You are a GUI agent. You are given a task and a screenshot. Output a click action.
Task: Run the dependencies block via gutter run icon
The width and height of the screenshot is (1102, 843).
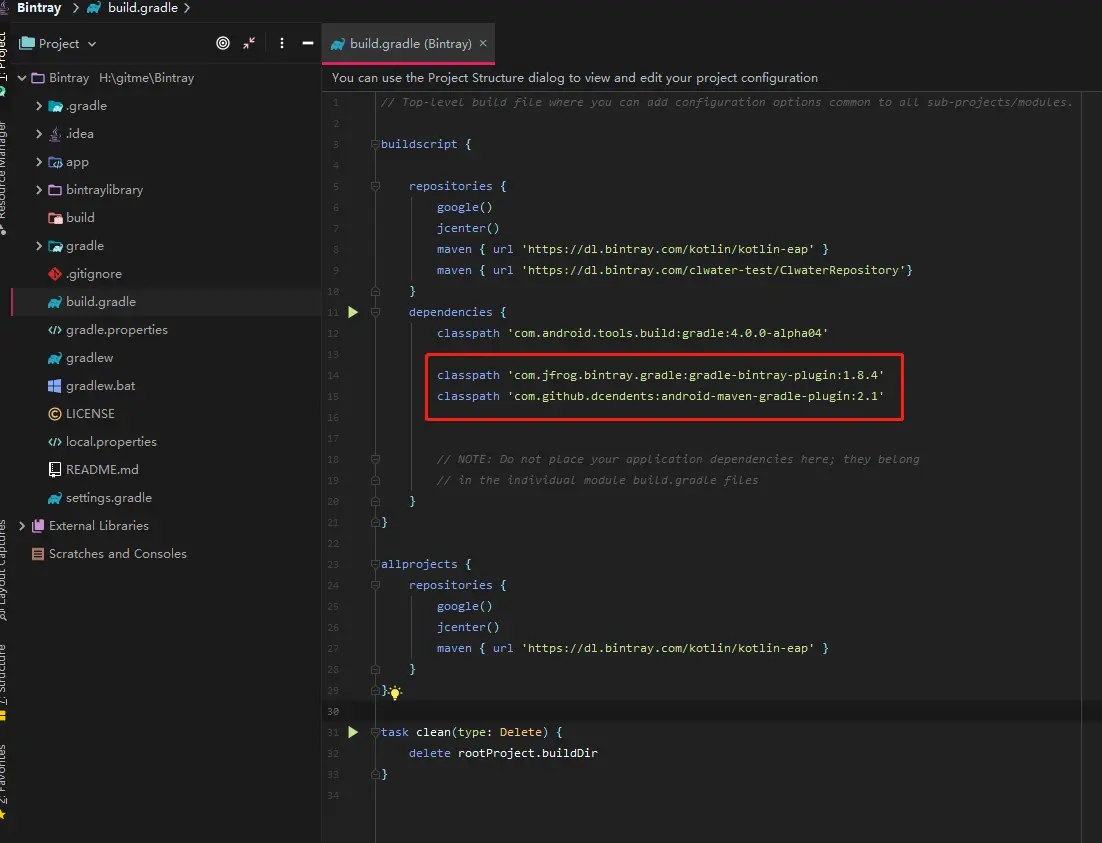tap(352, 311)
